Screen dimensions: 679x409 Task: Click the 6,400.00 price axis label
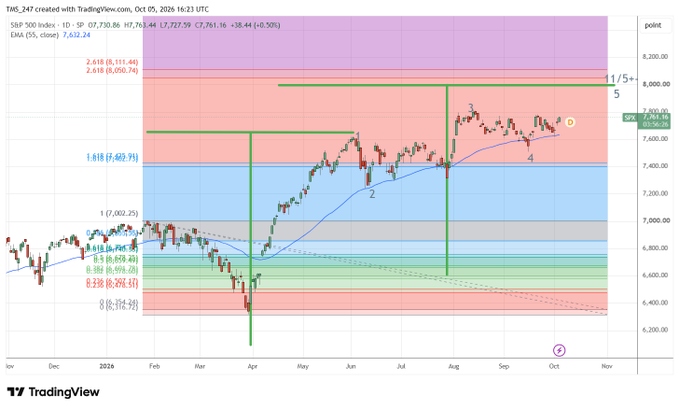click(656, 302)
